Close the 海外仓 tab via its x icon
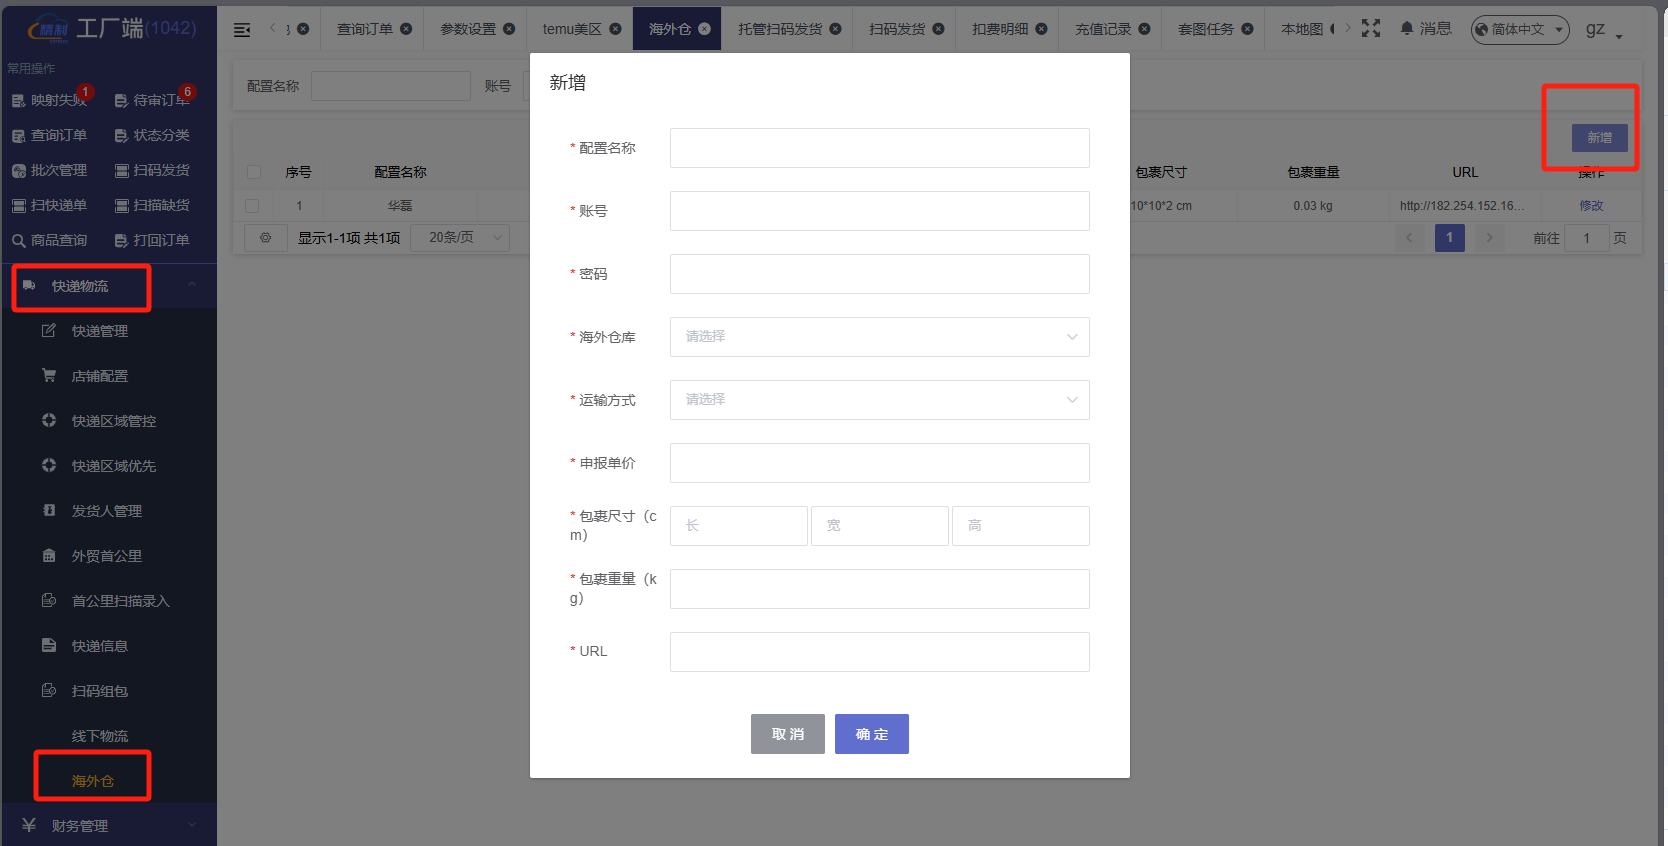Viewport: 1668px width, 846px height. [x=705, y=29]
